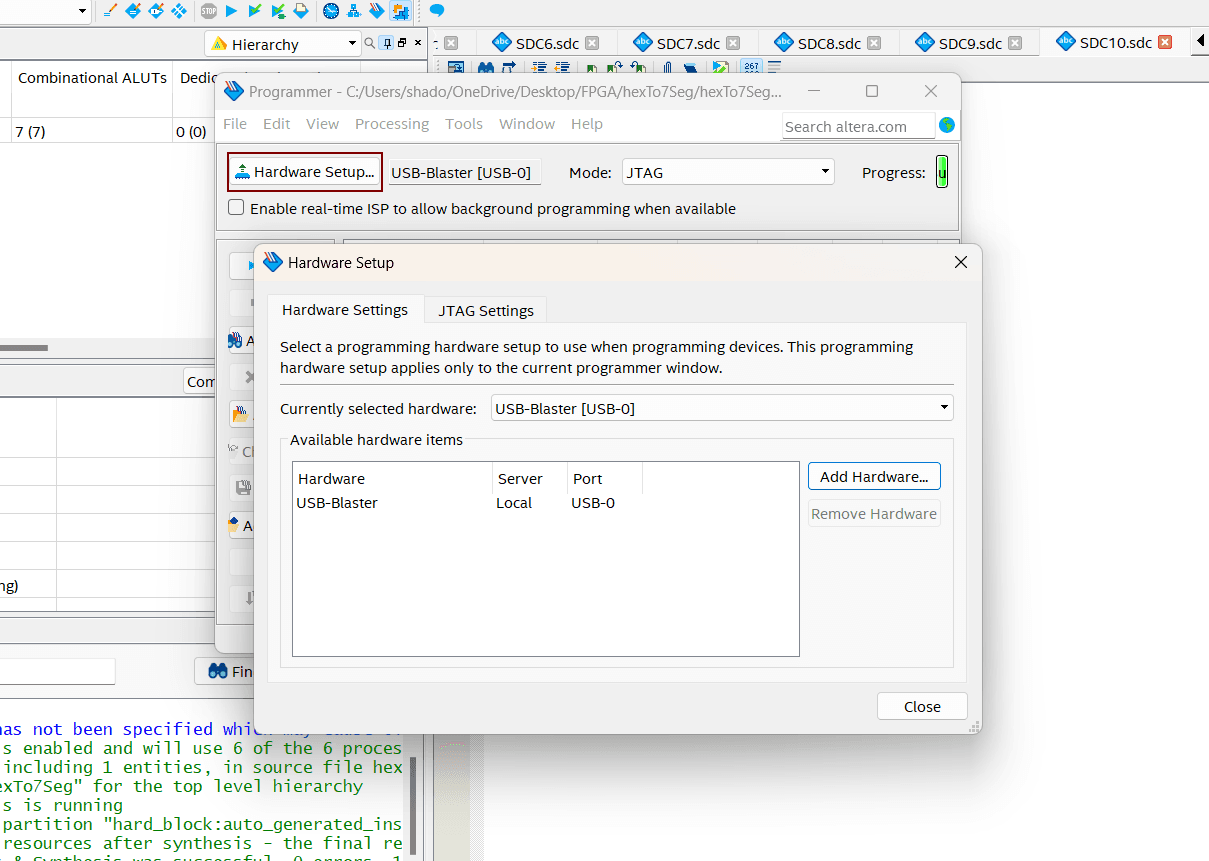Select the Hardware Settings tab
Viewport: 1209px width, 861px height.
coord(345,310)
